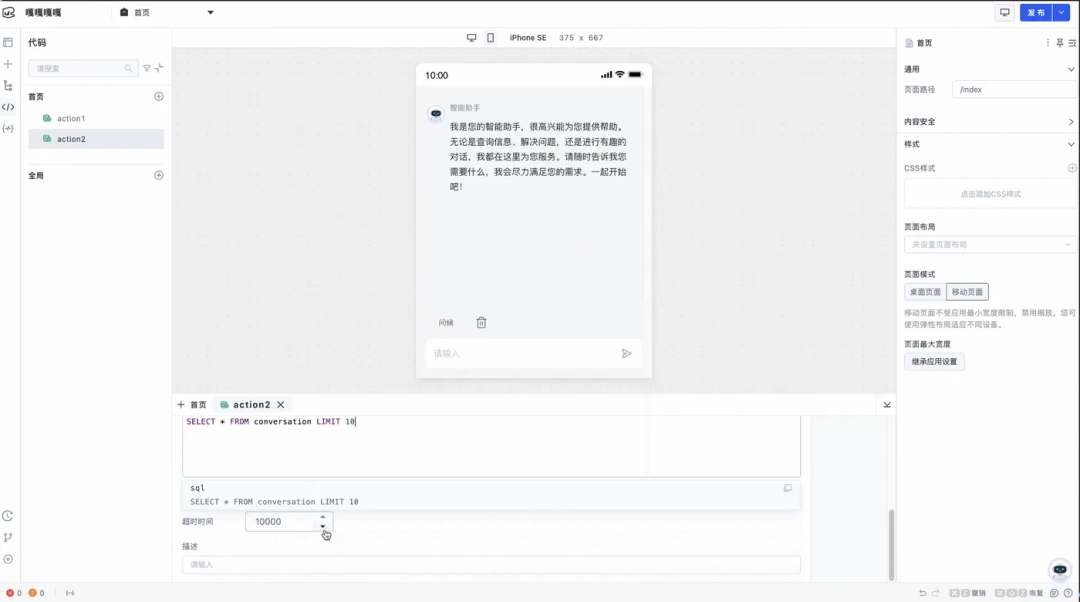1080x602 pixels.
Task: Click the send arrow in the chat preview
Action: point(627,353)
